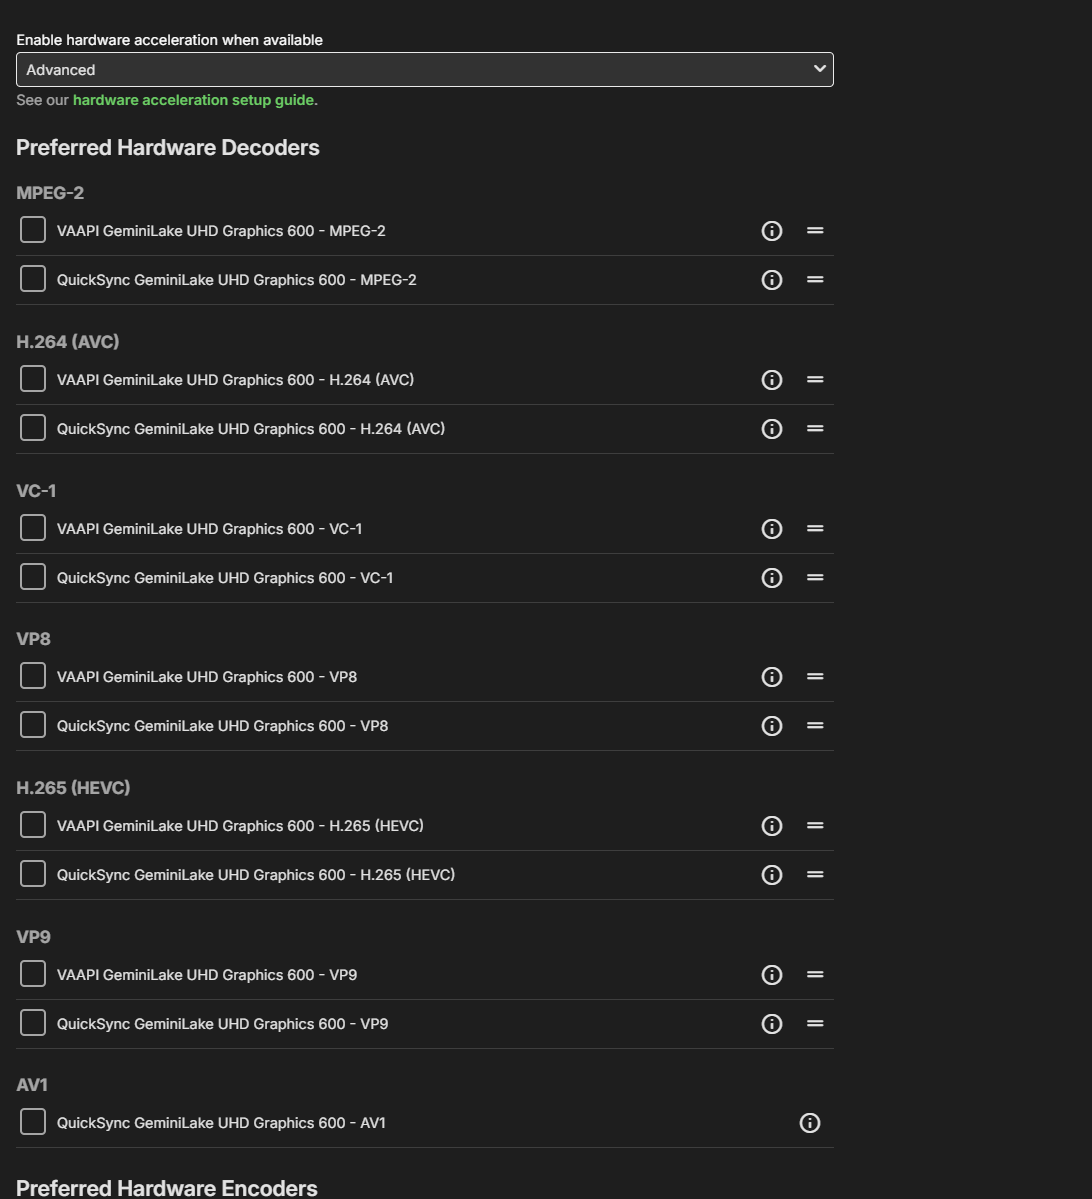Click QuickSync VP9 decoder label text
Screen dimensions: 1092x1199
coord(223,1024)
